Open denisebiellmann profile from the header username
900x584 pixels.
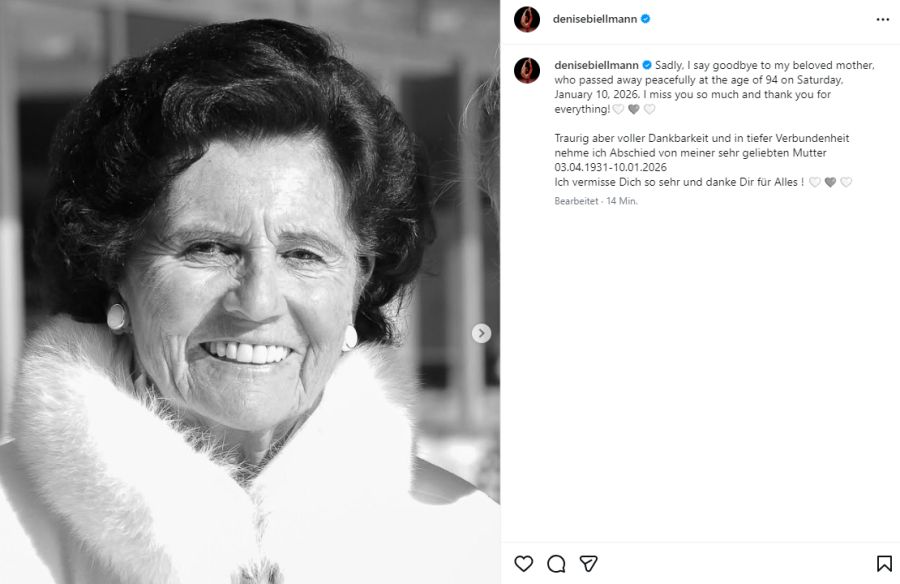click(595, 19)
